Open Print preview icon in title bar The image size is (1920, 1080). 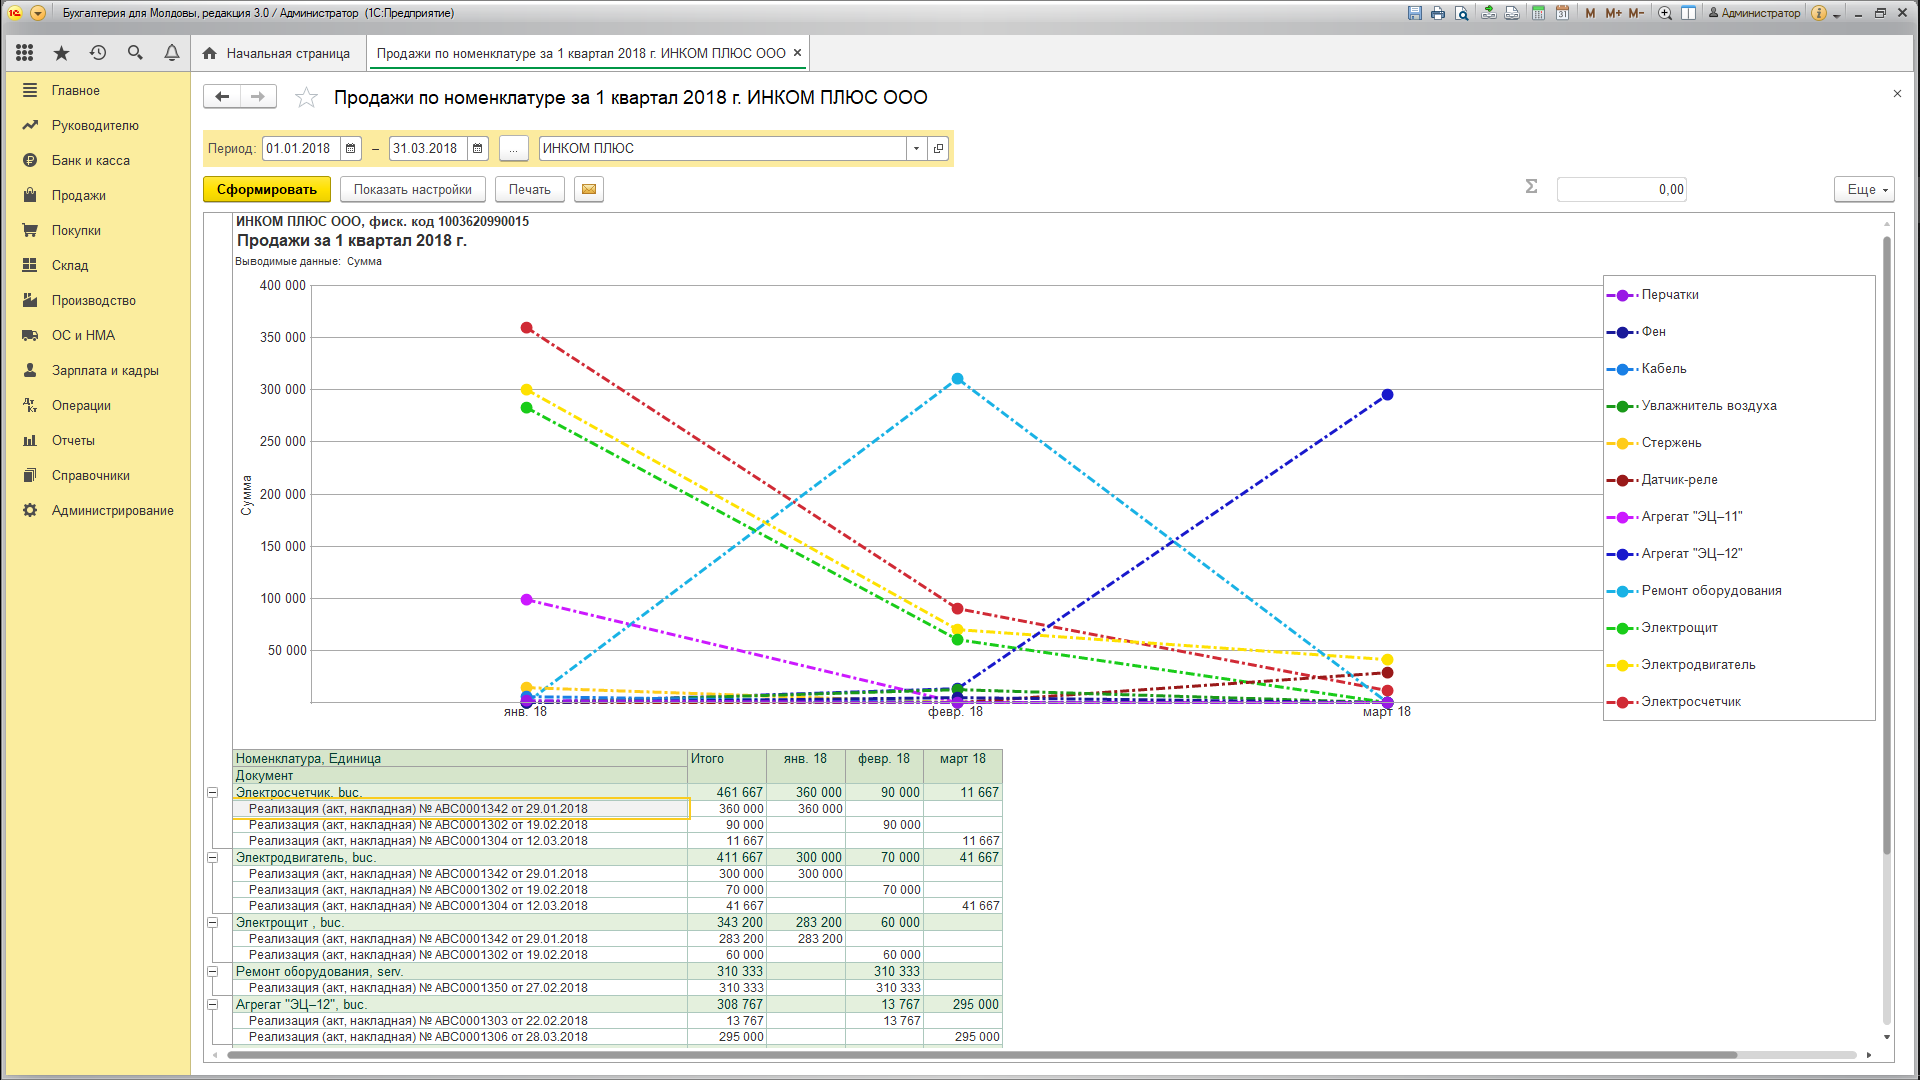(1462, 13)
